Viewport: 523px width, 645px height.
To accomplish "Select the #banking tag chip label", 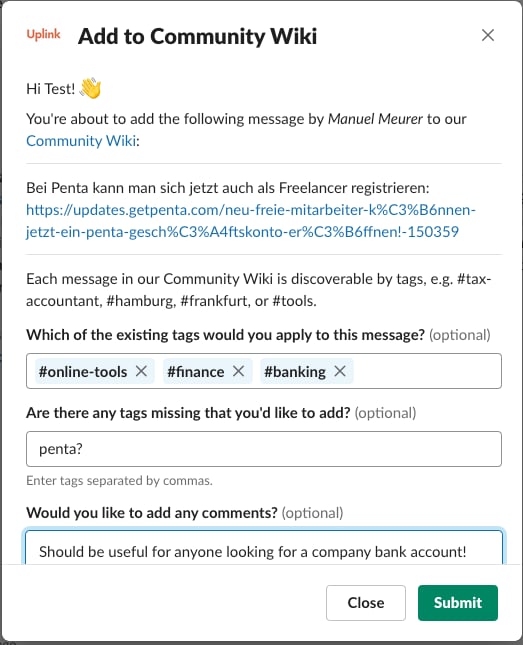I will (x=295, y=371).
